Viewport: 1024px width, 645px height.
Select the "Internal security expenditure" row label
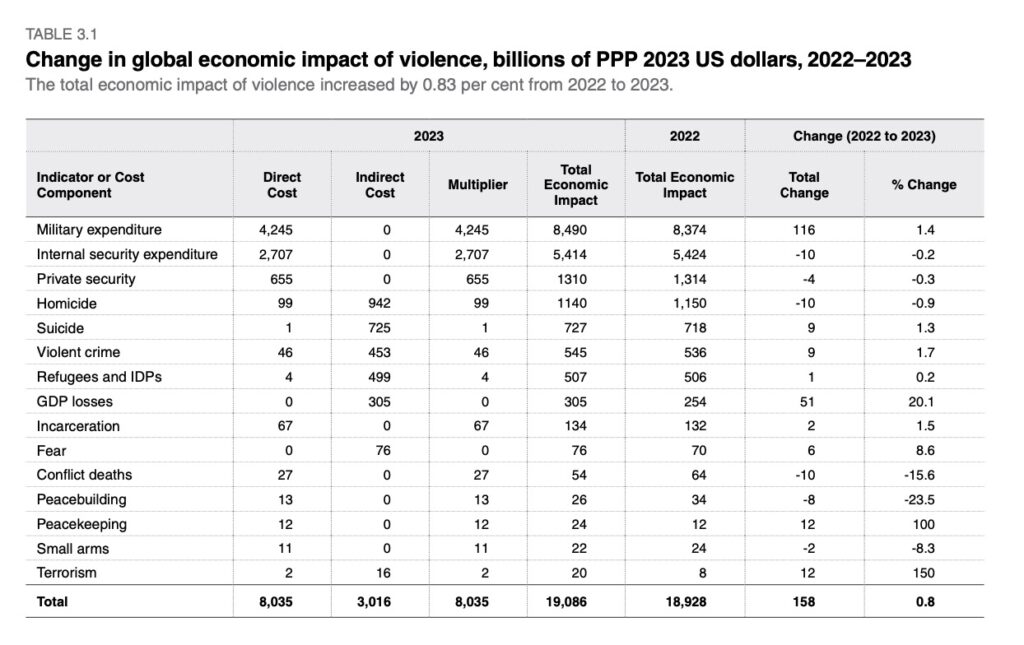point(126,254)
